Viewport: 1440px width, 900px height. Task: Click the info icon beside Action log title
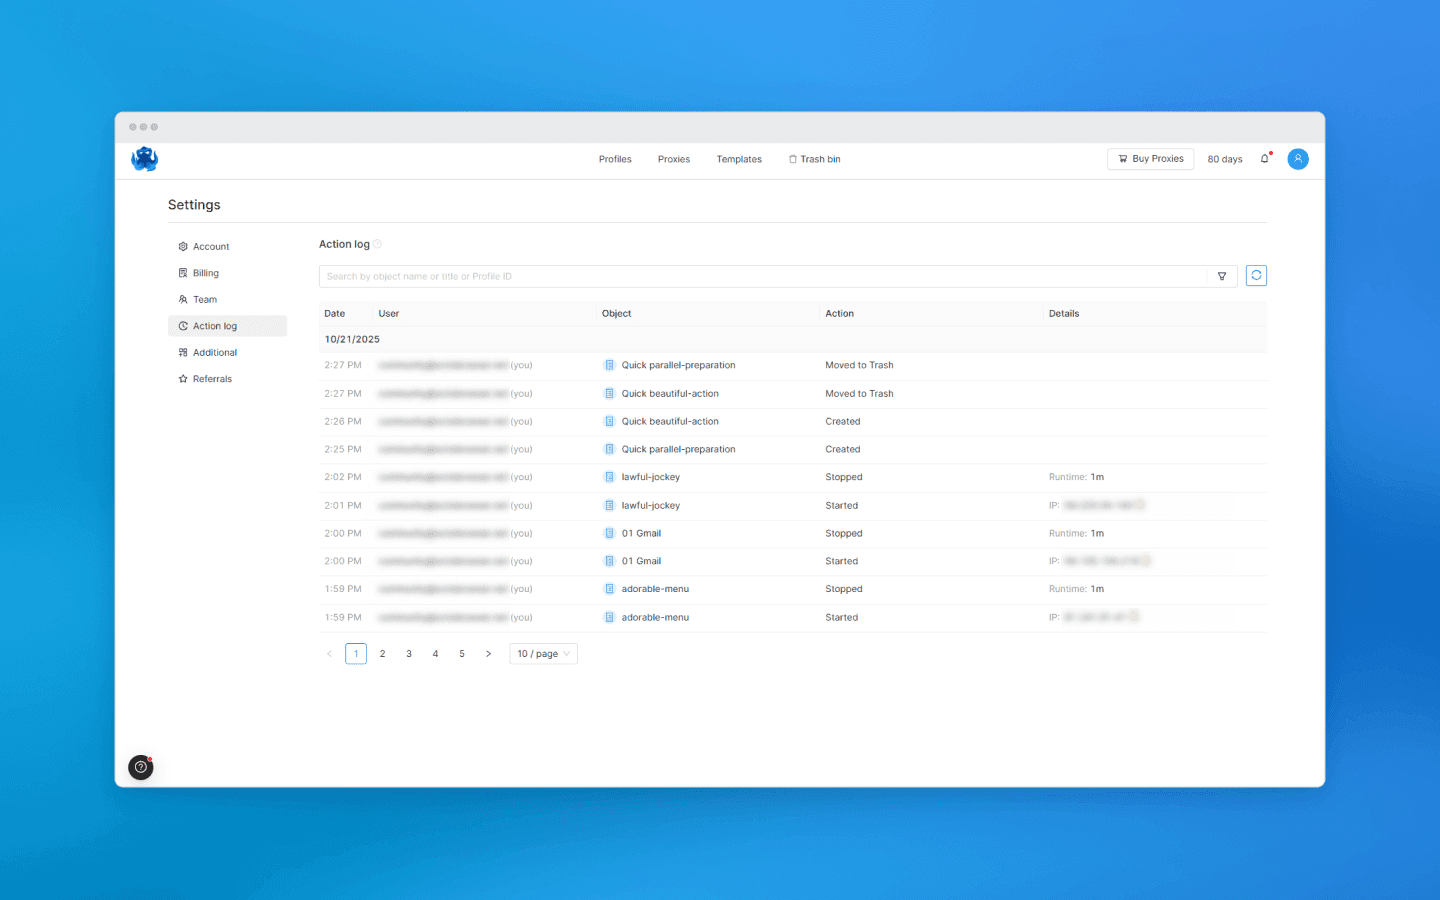tap(378, 244)
